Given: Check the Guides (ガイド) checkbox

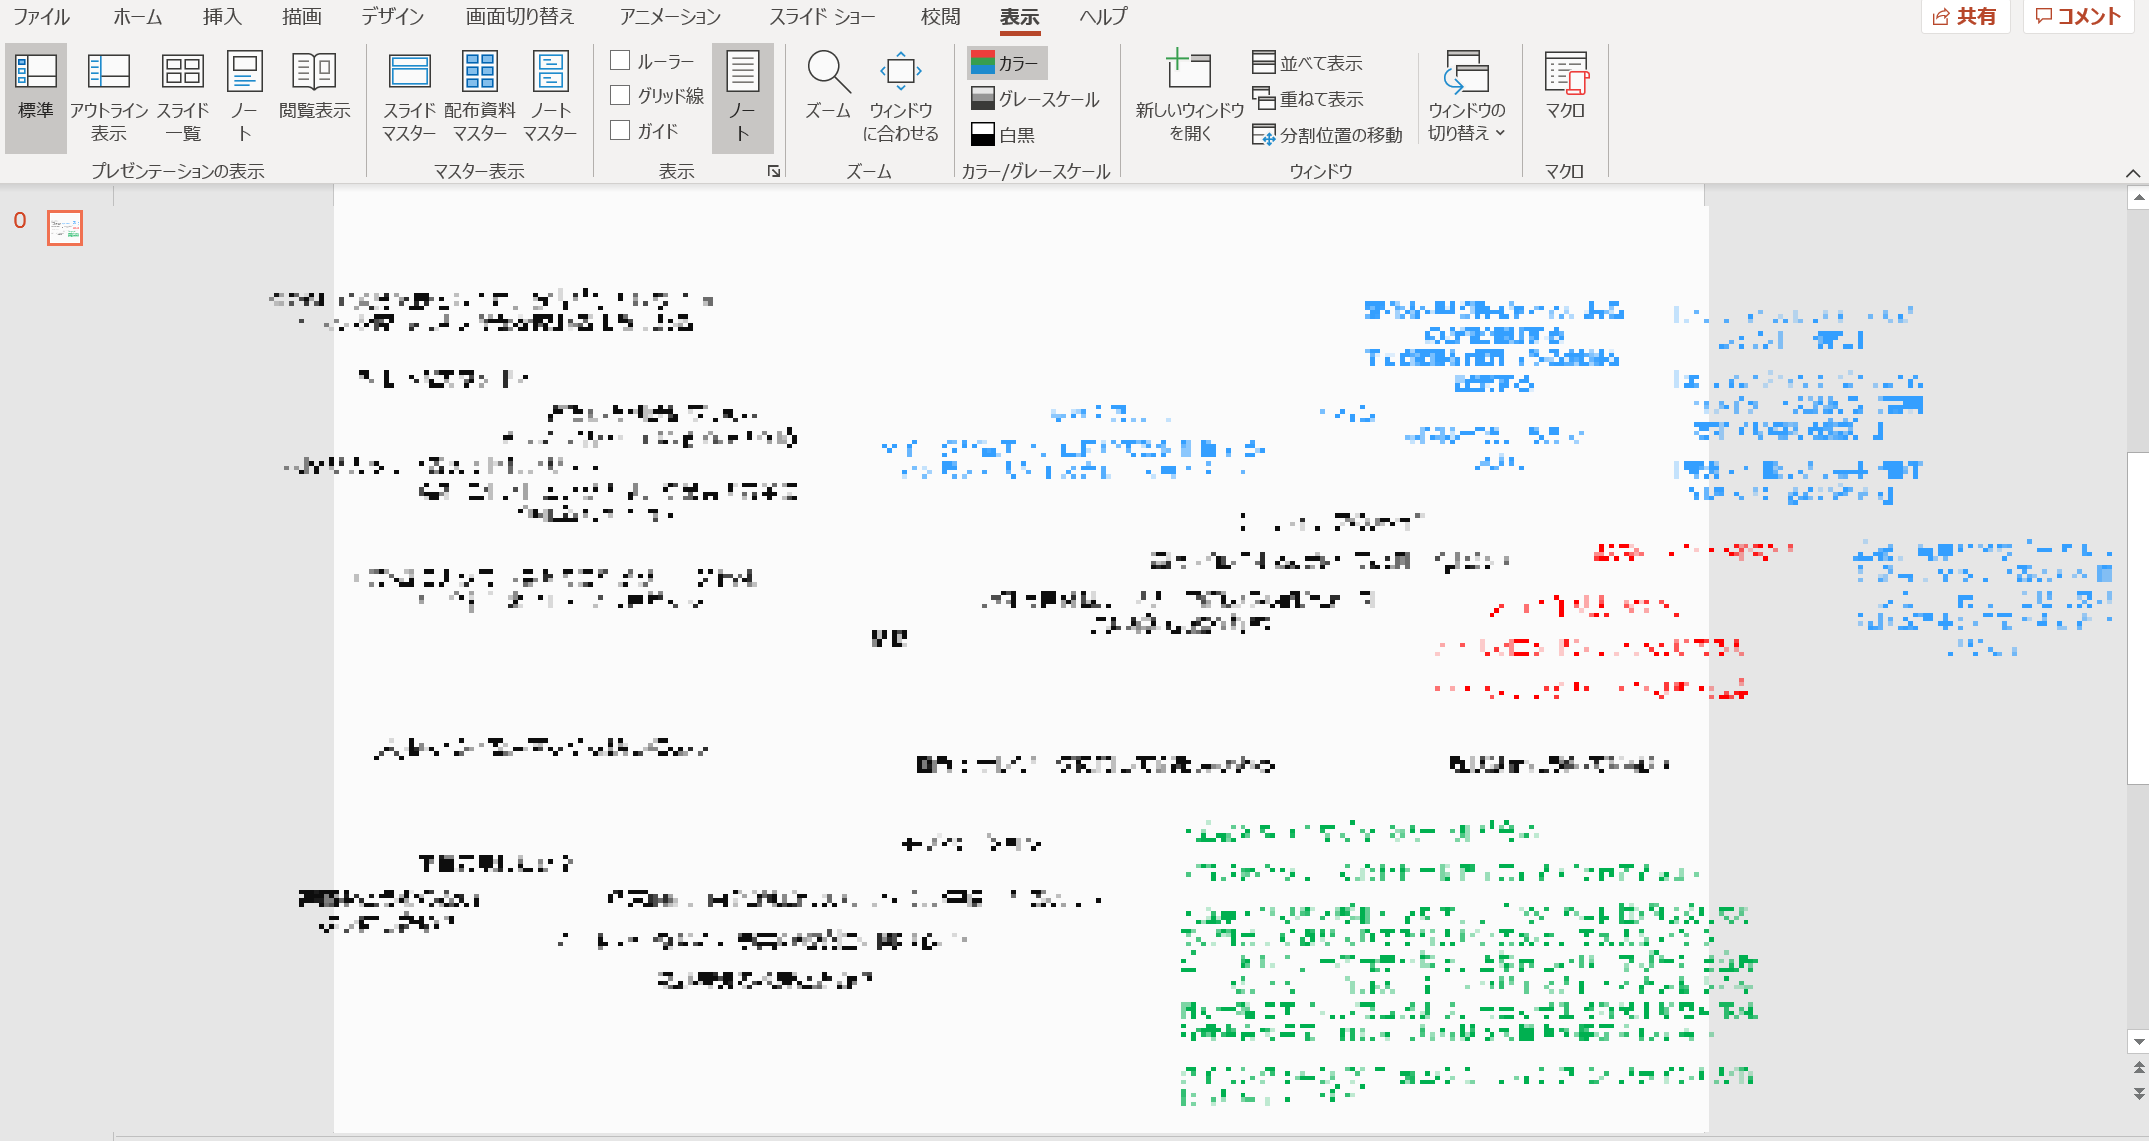Looking at the screenshot, I should coord(621,130).
